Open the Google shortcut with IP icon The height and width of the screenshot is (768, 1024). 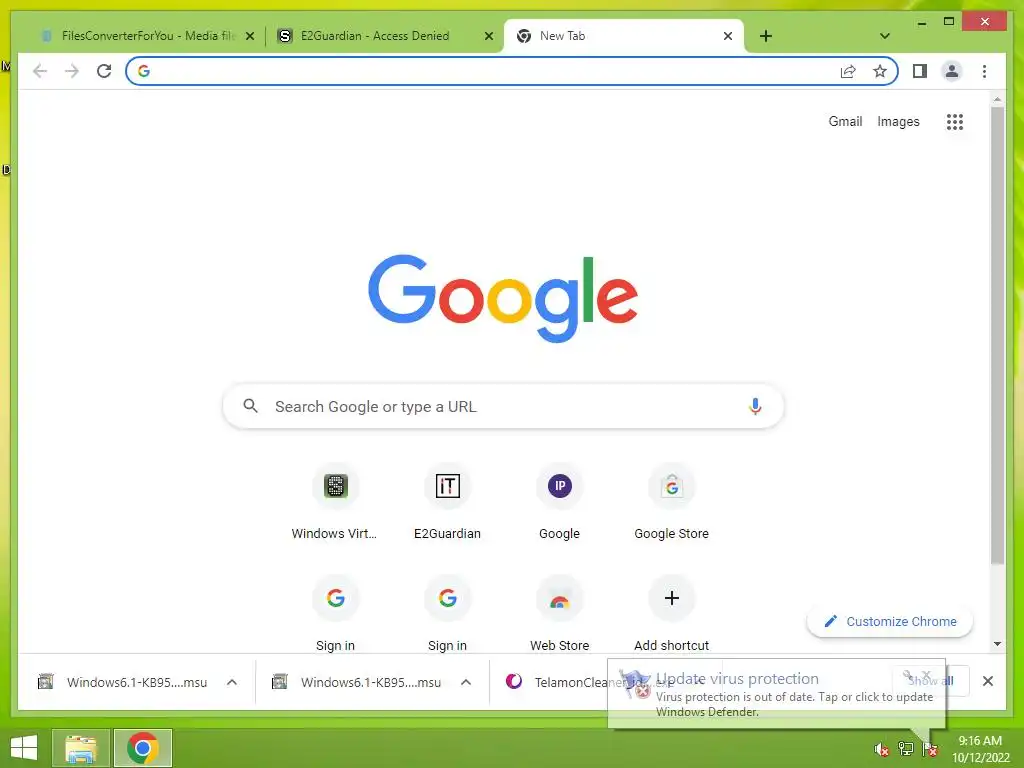click(560, 502)
